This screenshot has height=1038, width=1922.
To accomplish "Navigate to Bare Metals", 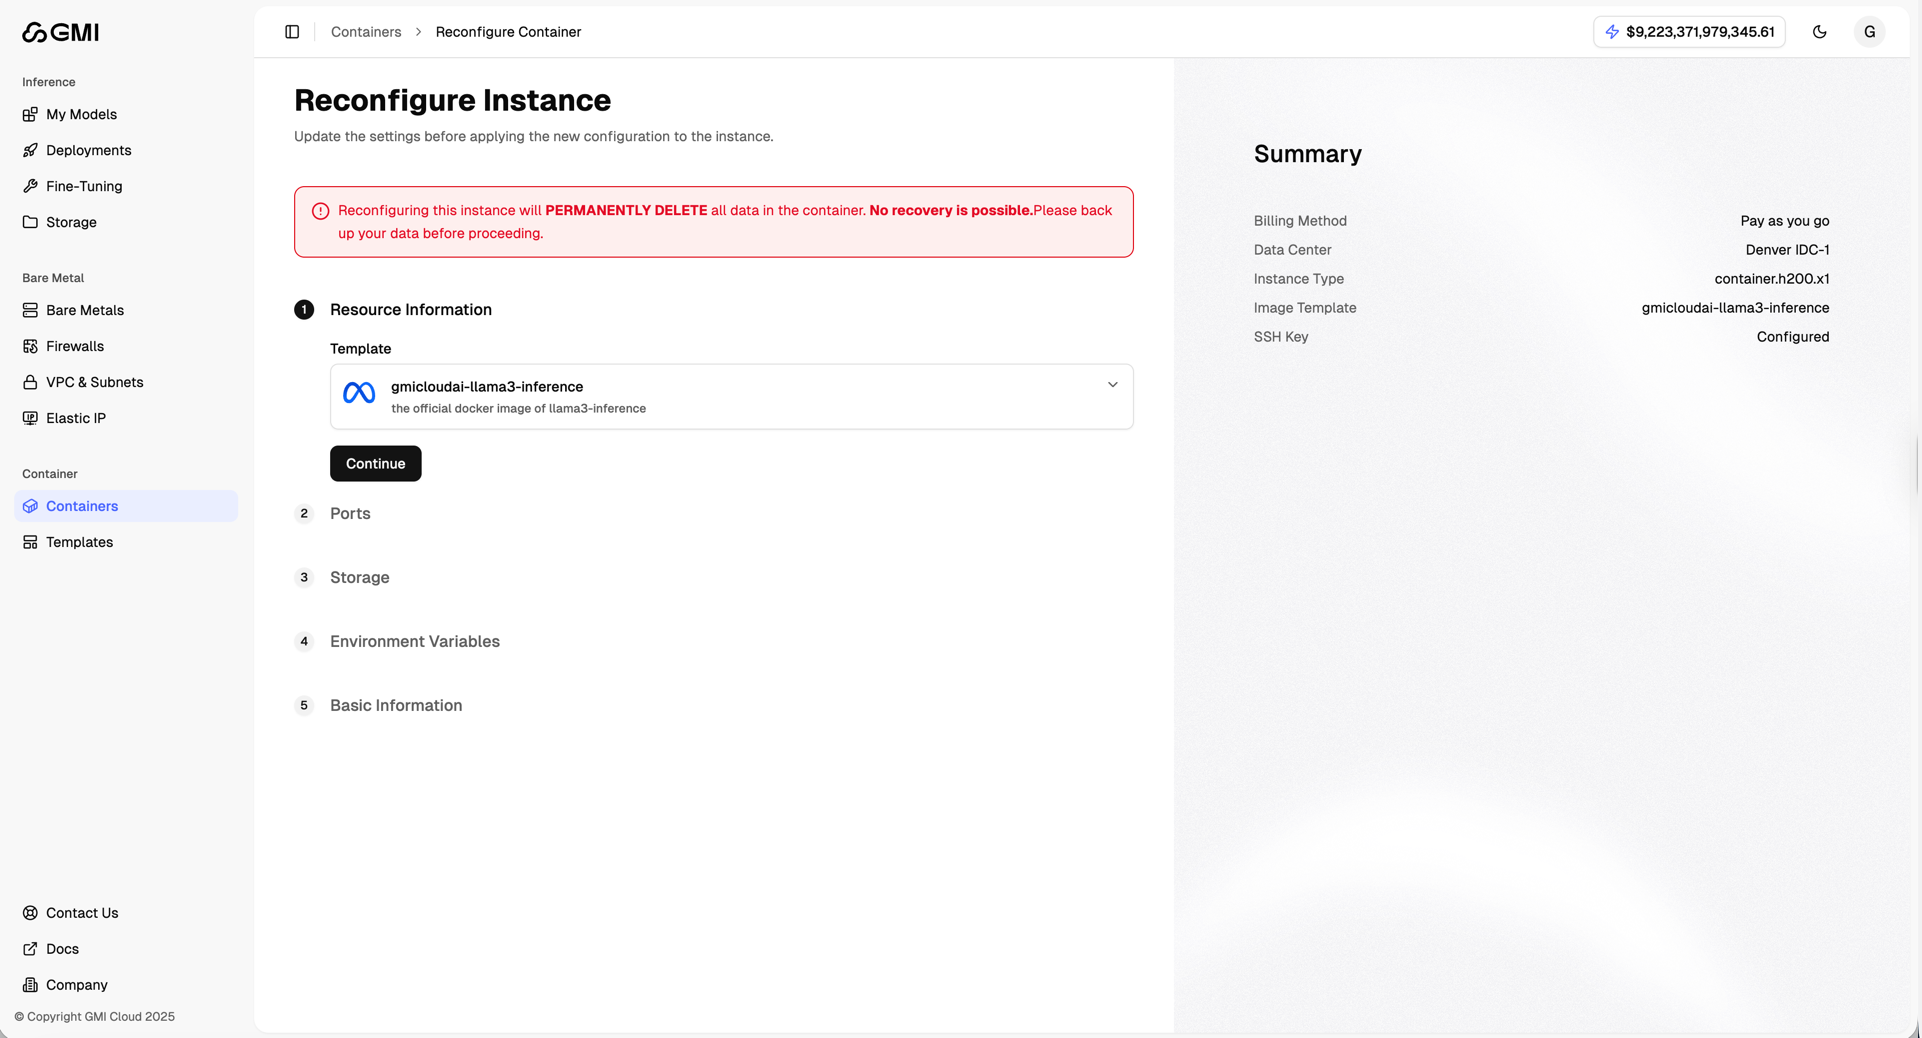I will point(126,310).
